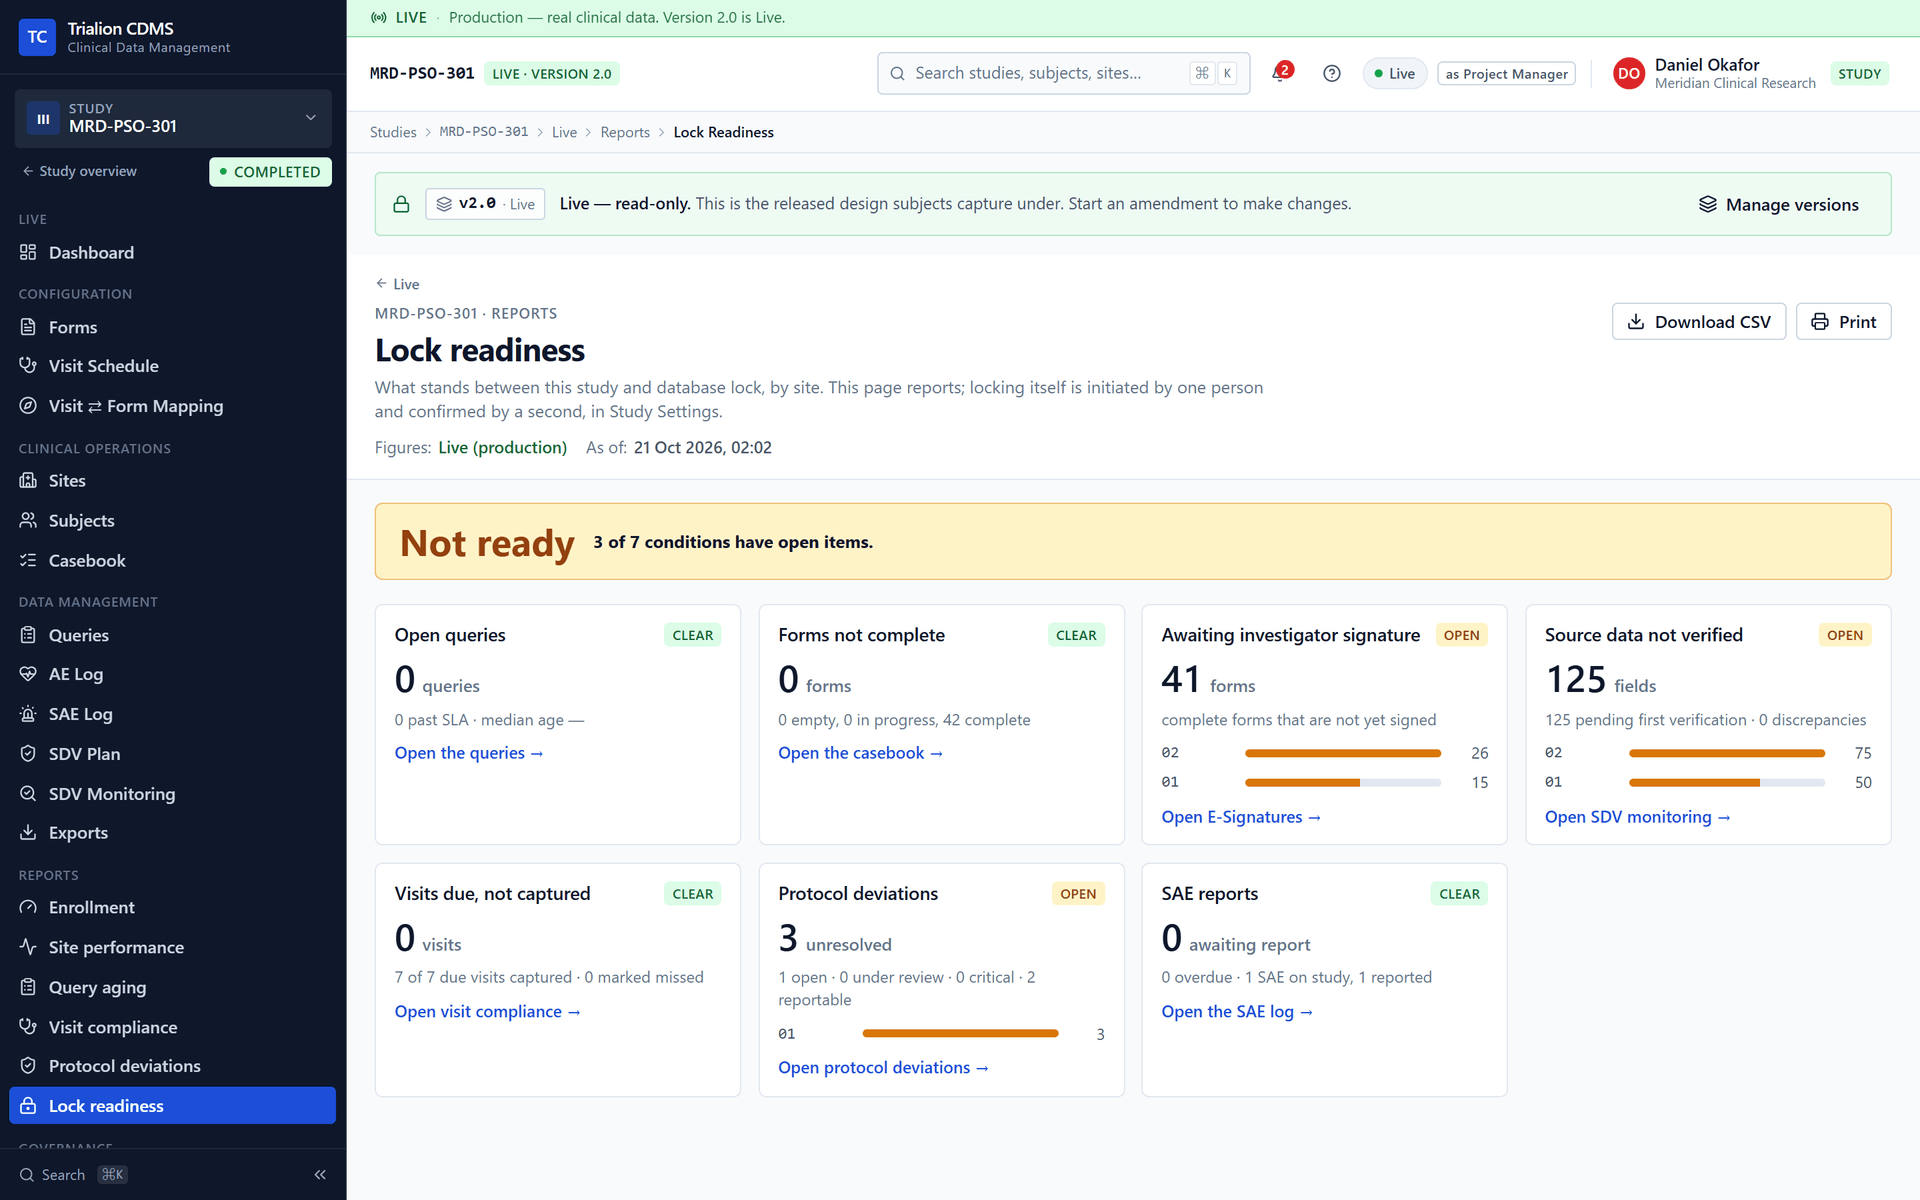Go back via Study overview link
1920x1200 pixels.
coord(80,171)
